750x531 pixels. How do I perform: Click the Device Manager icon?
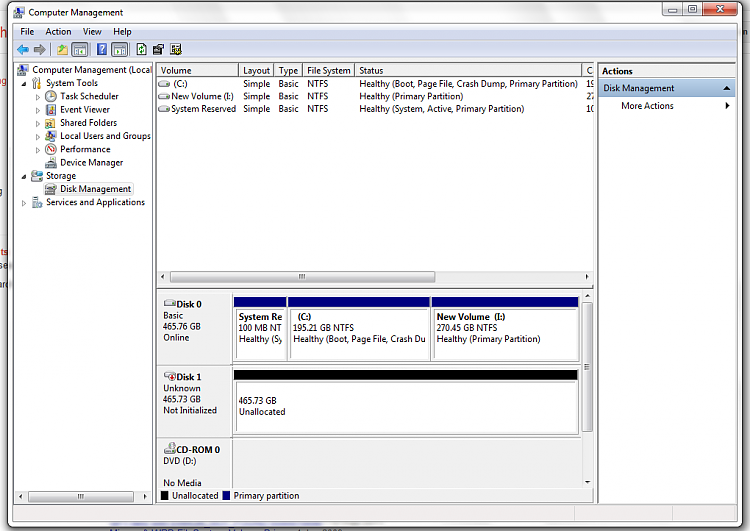click(51, 163)
